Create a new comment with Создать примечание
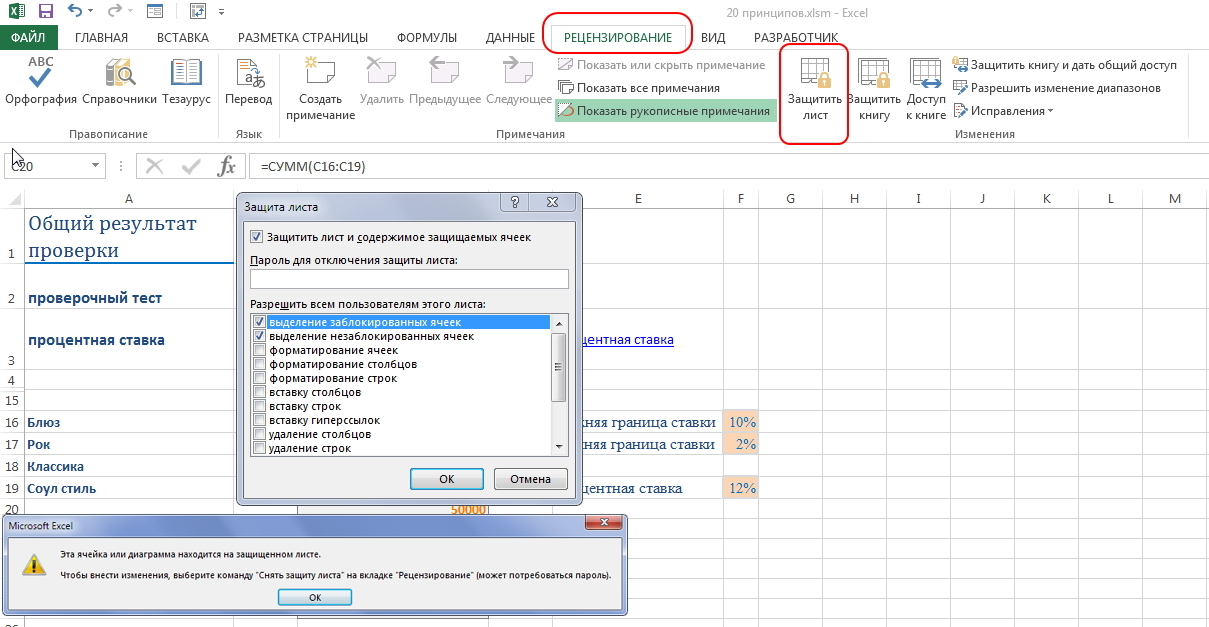Image resolution: width=1209 pixels, height=627 pixels. (320, 89)
